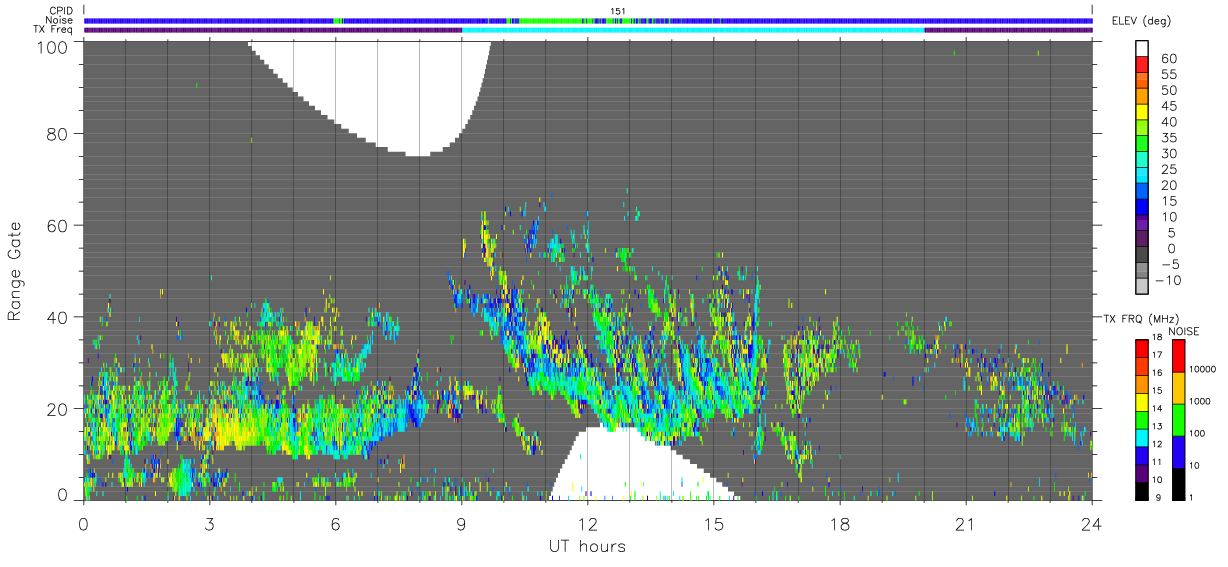Click ELEV colorbar label '35'
Viewport: 1228px width, 567px height.
(1169, 138)
